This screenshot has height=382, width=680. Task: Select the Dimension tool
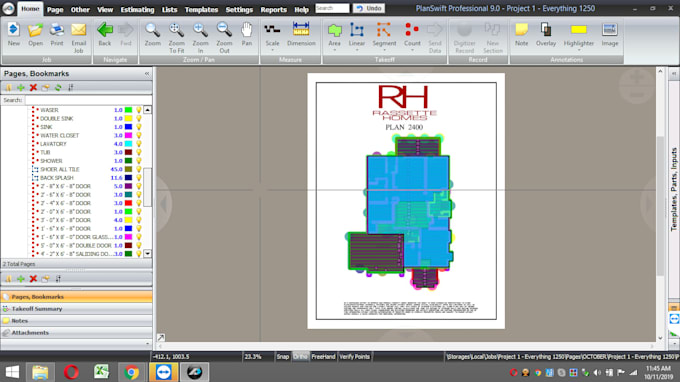point(301,35)
